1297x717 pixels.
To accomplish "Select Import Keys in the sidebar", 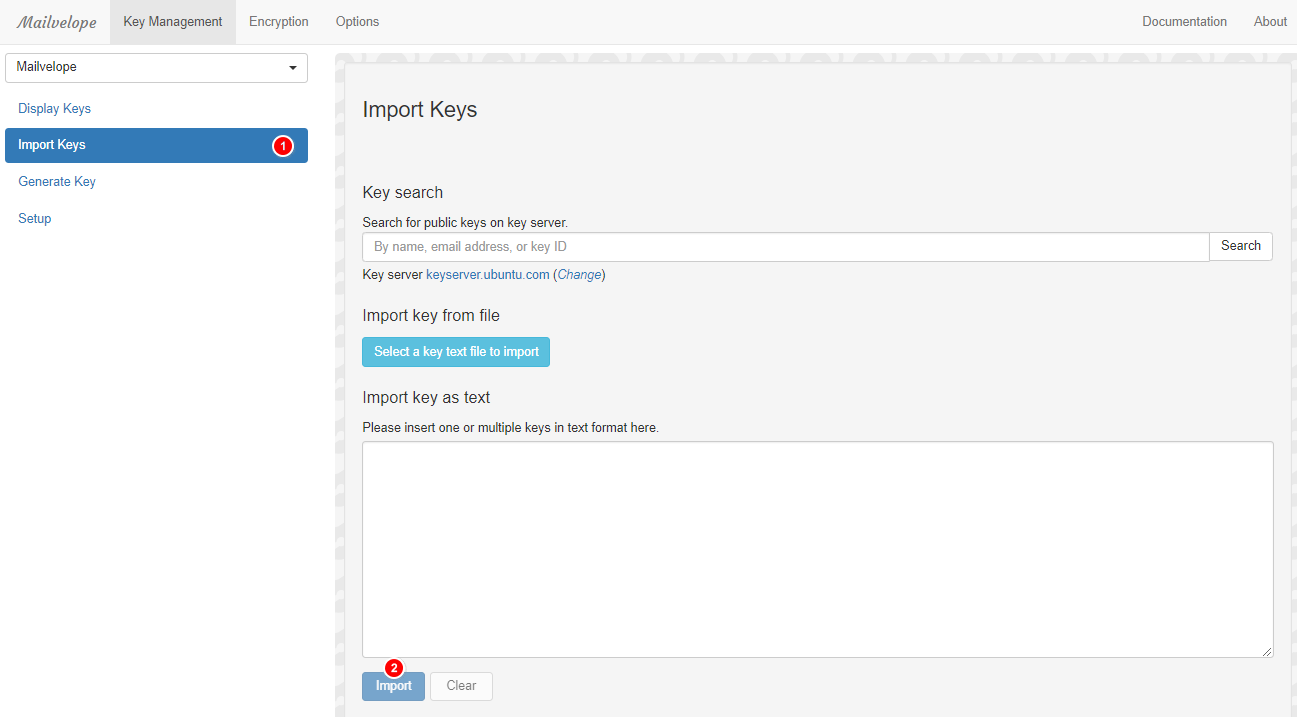I will coord(156,145).
